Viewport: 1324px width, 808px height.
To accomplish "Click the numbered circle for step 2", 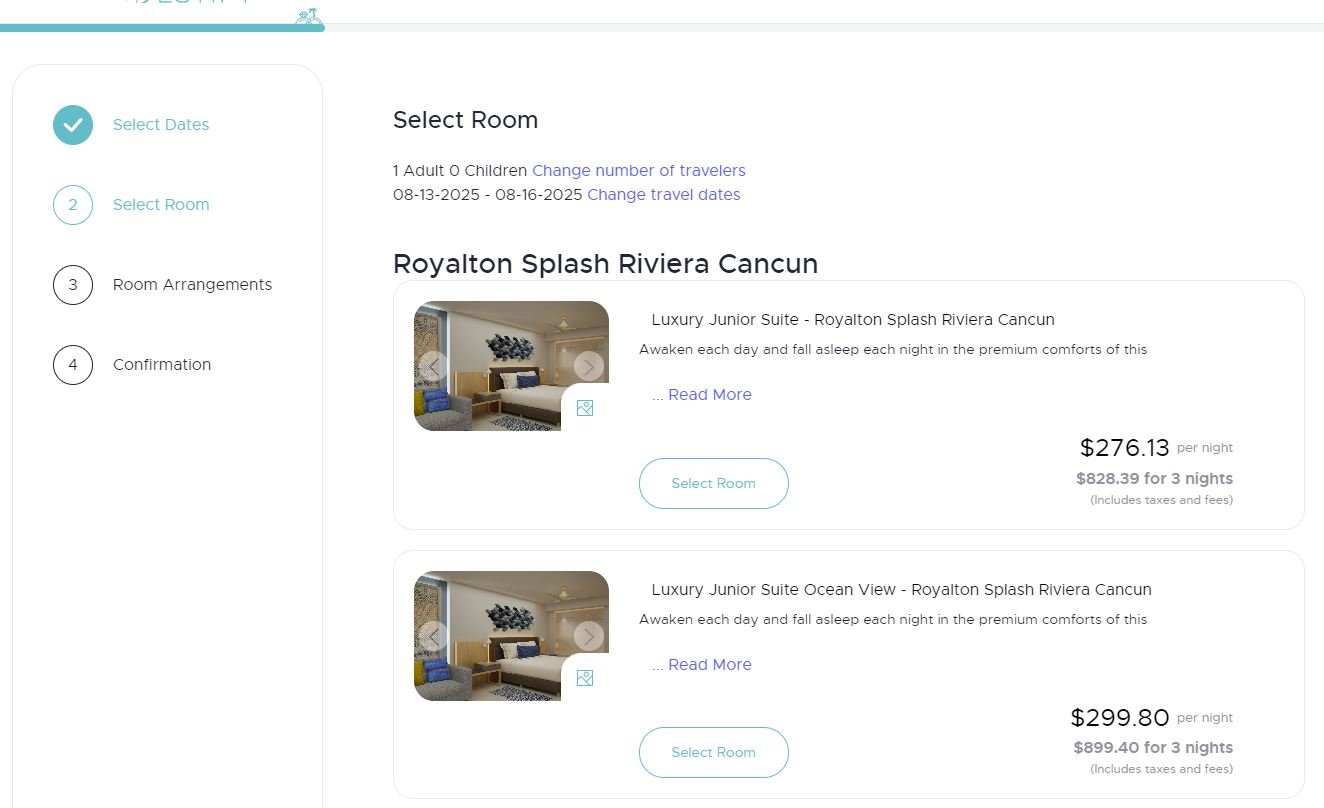I will pyautogui.click(x=72, y=204).
